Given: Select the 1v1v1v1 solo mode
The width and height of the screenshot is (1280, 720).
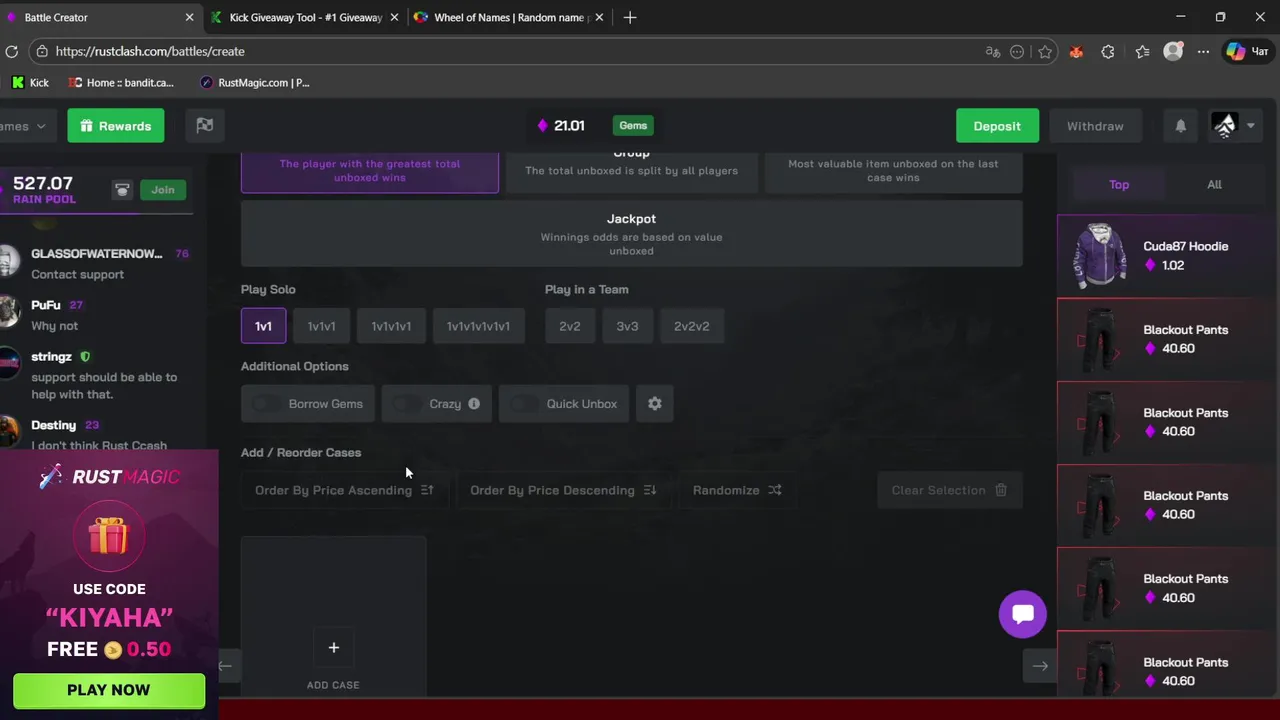Looking at the screenshot, I should (x=391, y=326).
